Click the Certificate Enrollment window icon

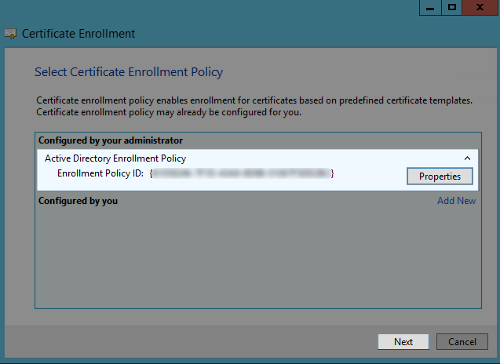(11, 34)
